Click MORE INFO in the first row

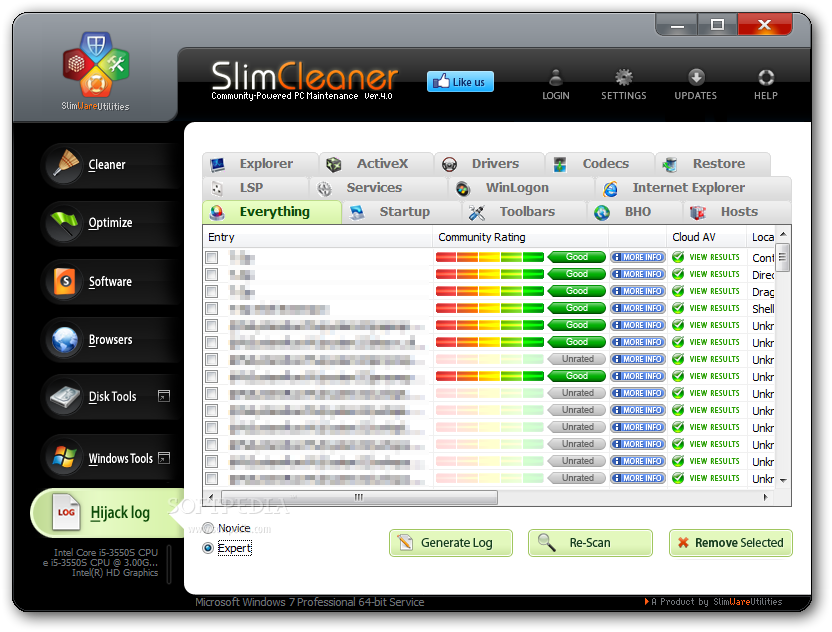coord(637,257)
